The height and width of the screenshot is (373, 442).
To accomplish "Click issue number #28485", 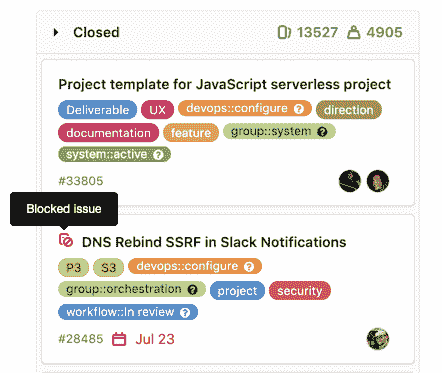I will tap(81, 339).
